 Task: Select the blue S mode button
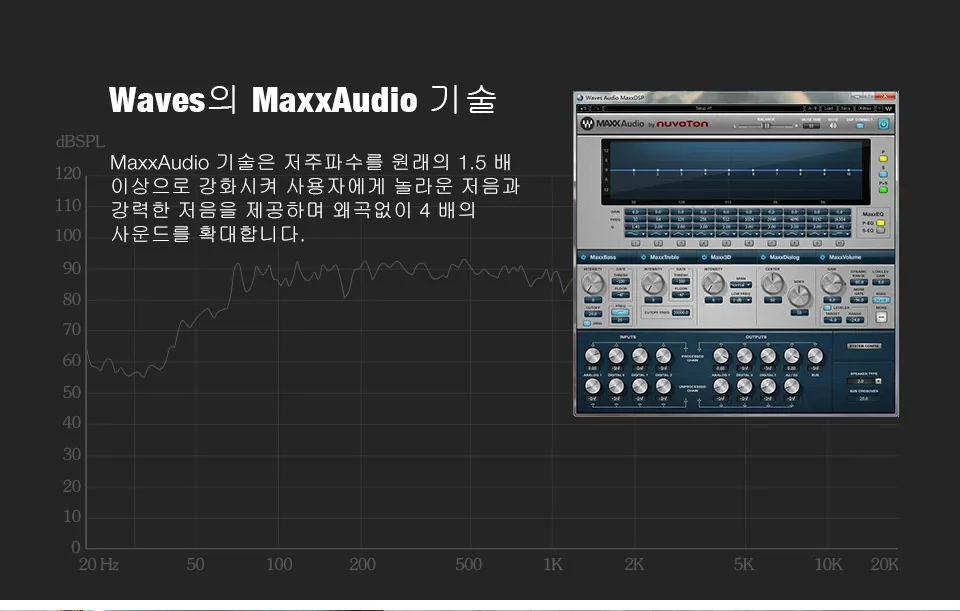click(883, 174)
